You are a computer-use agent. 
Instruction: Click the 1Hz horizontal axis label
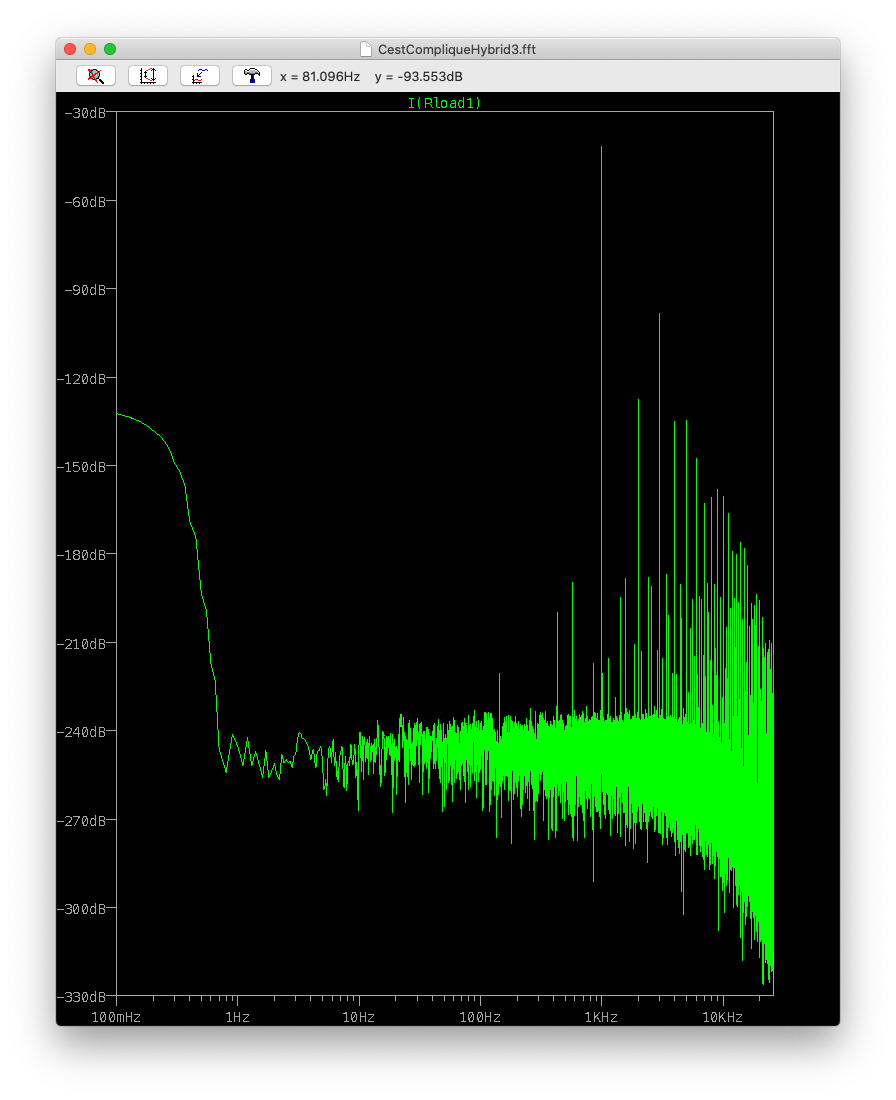pos(238,1017)
